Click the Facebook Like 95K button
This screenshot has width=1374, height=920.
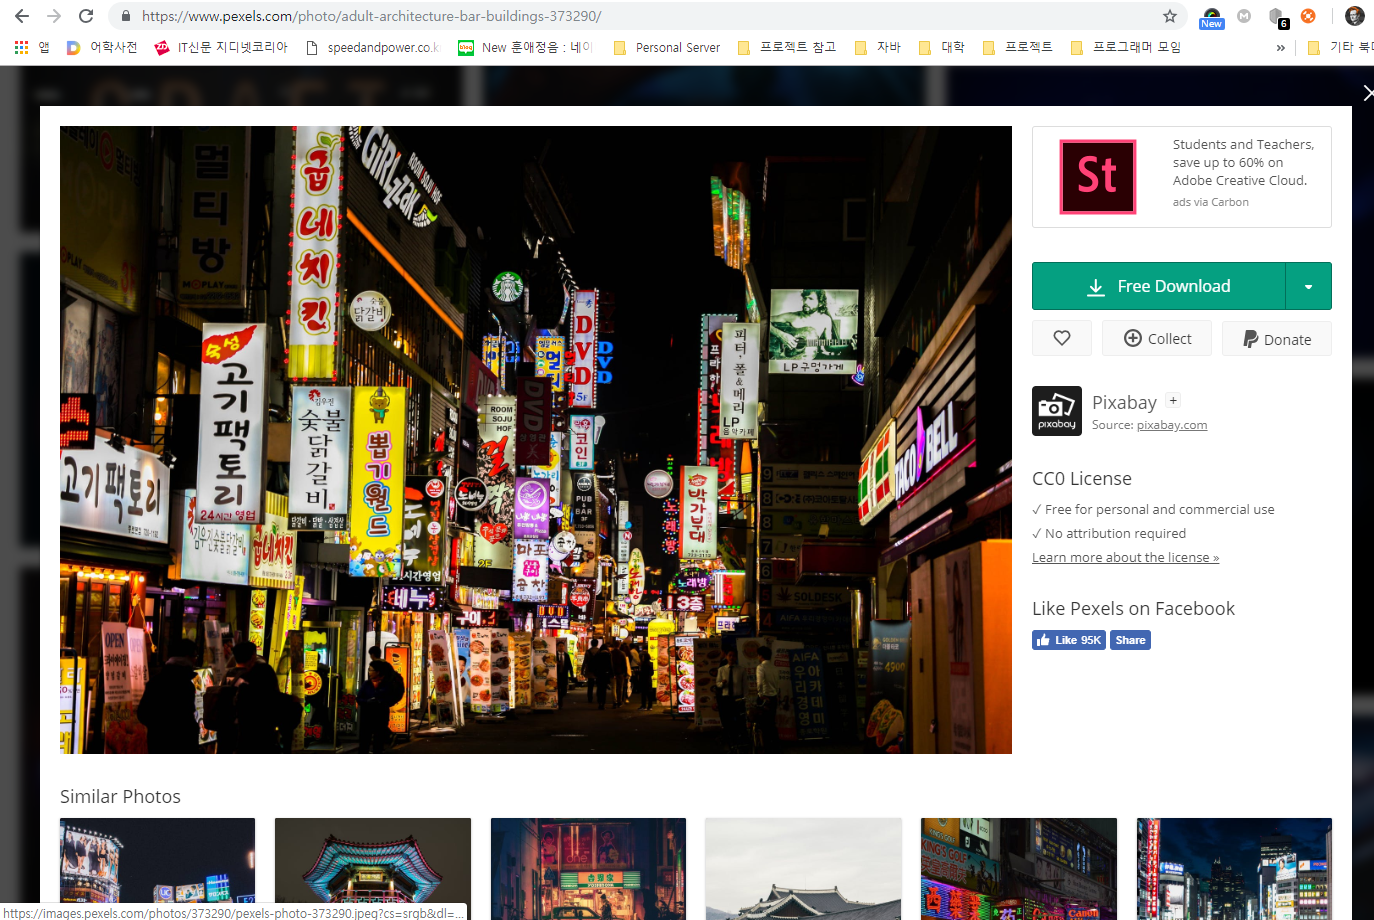1069,640
